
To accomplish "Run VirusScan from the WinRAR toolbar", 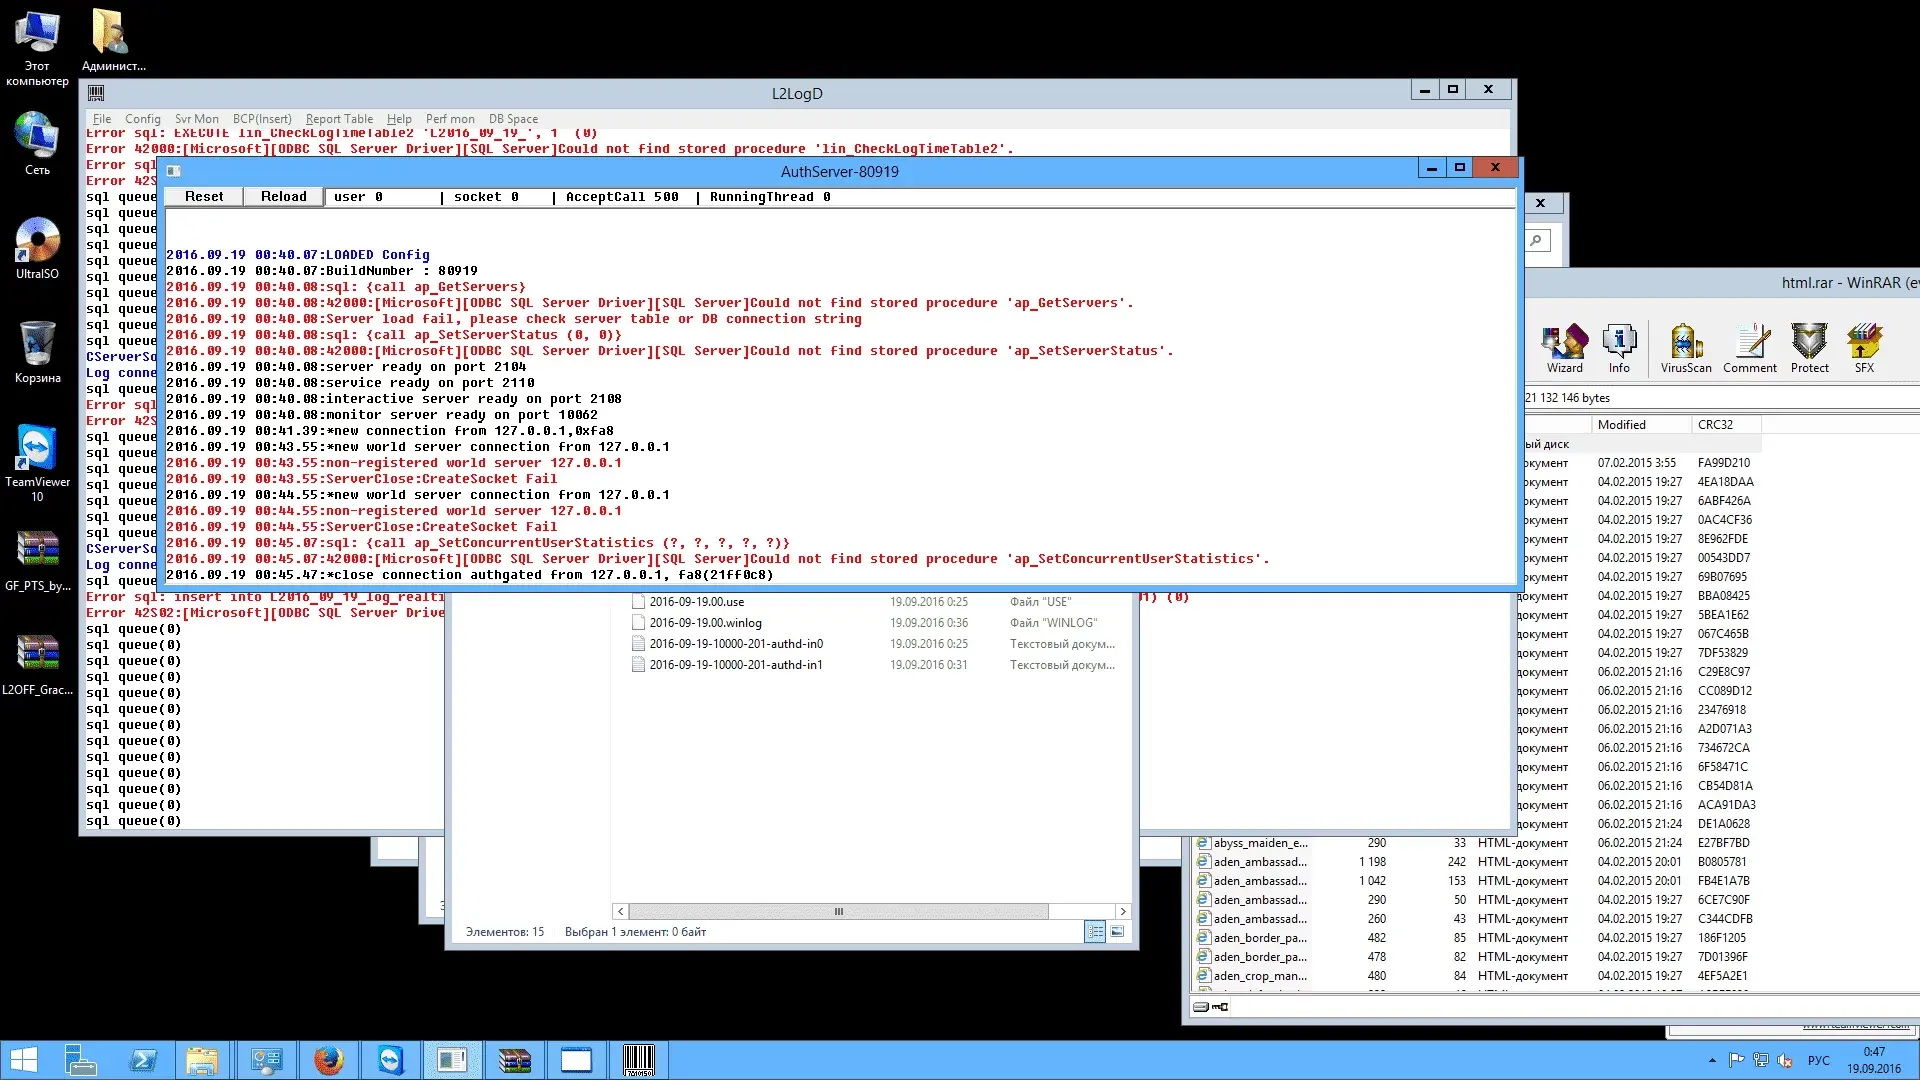I will click(x=1686, y=348).
